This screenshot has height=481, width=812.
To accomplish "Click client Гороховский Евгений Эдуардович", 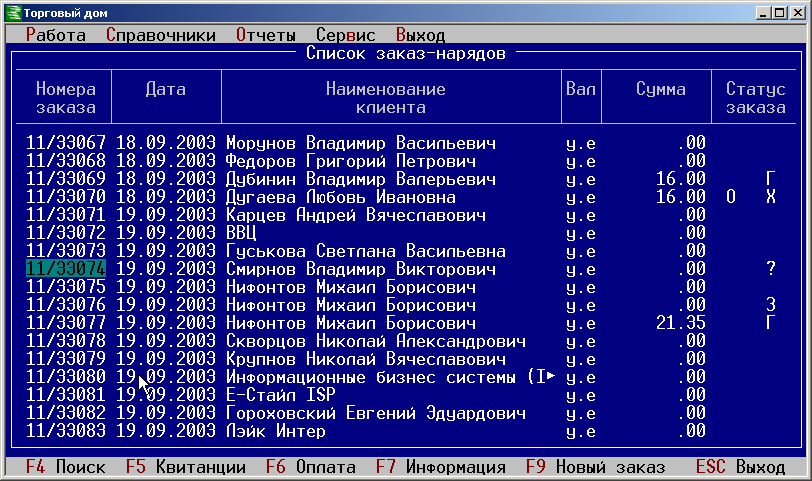I will click(376, 413).
